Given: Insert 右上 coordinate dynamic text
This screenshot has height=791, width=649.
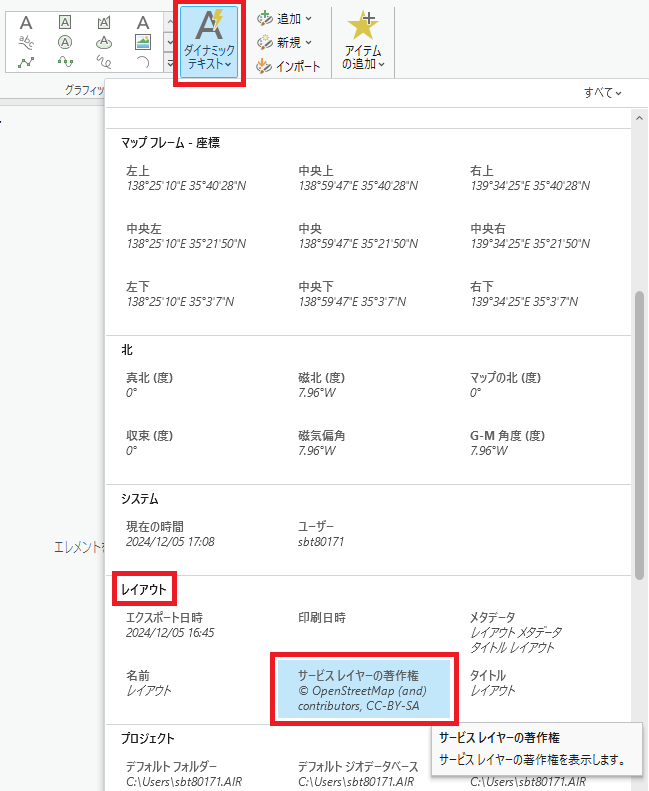Looking at the screenshot, I should 530,179.
